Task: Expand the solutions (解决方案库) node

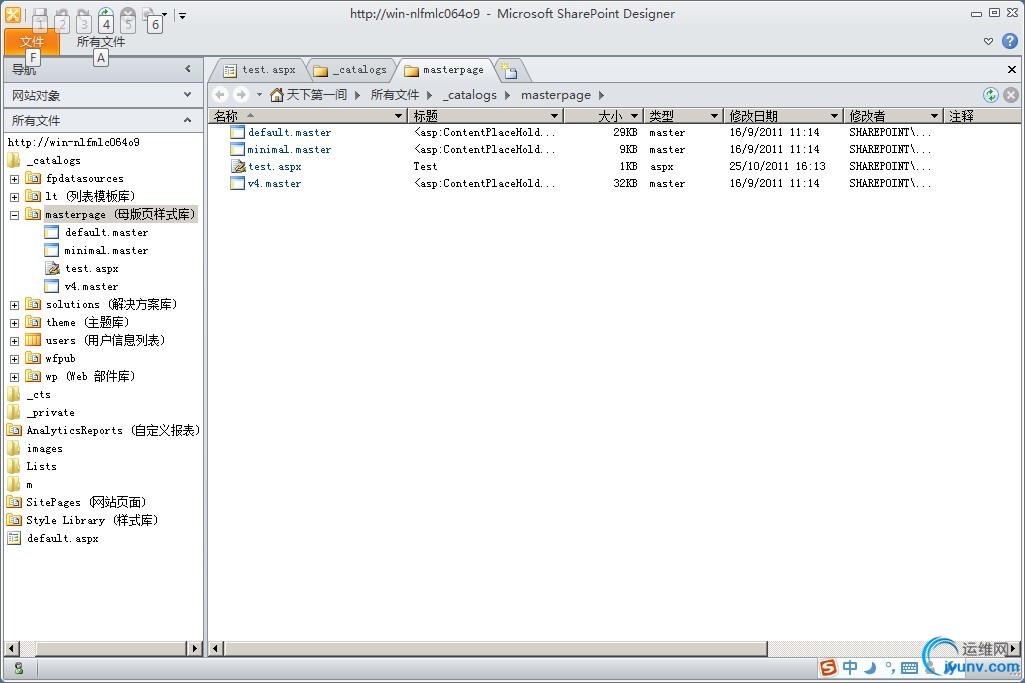Action: click(14, 305)
